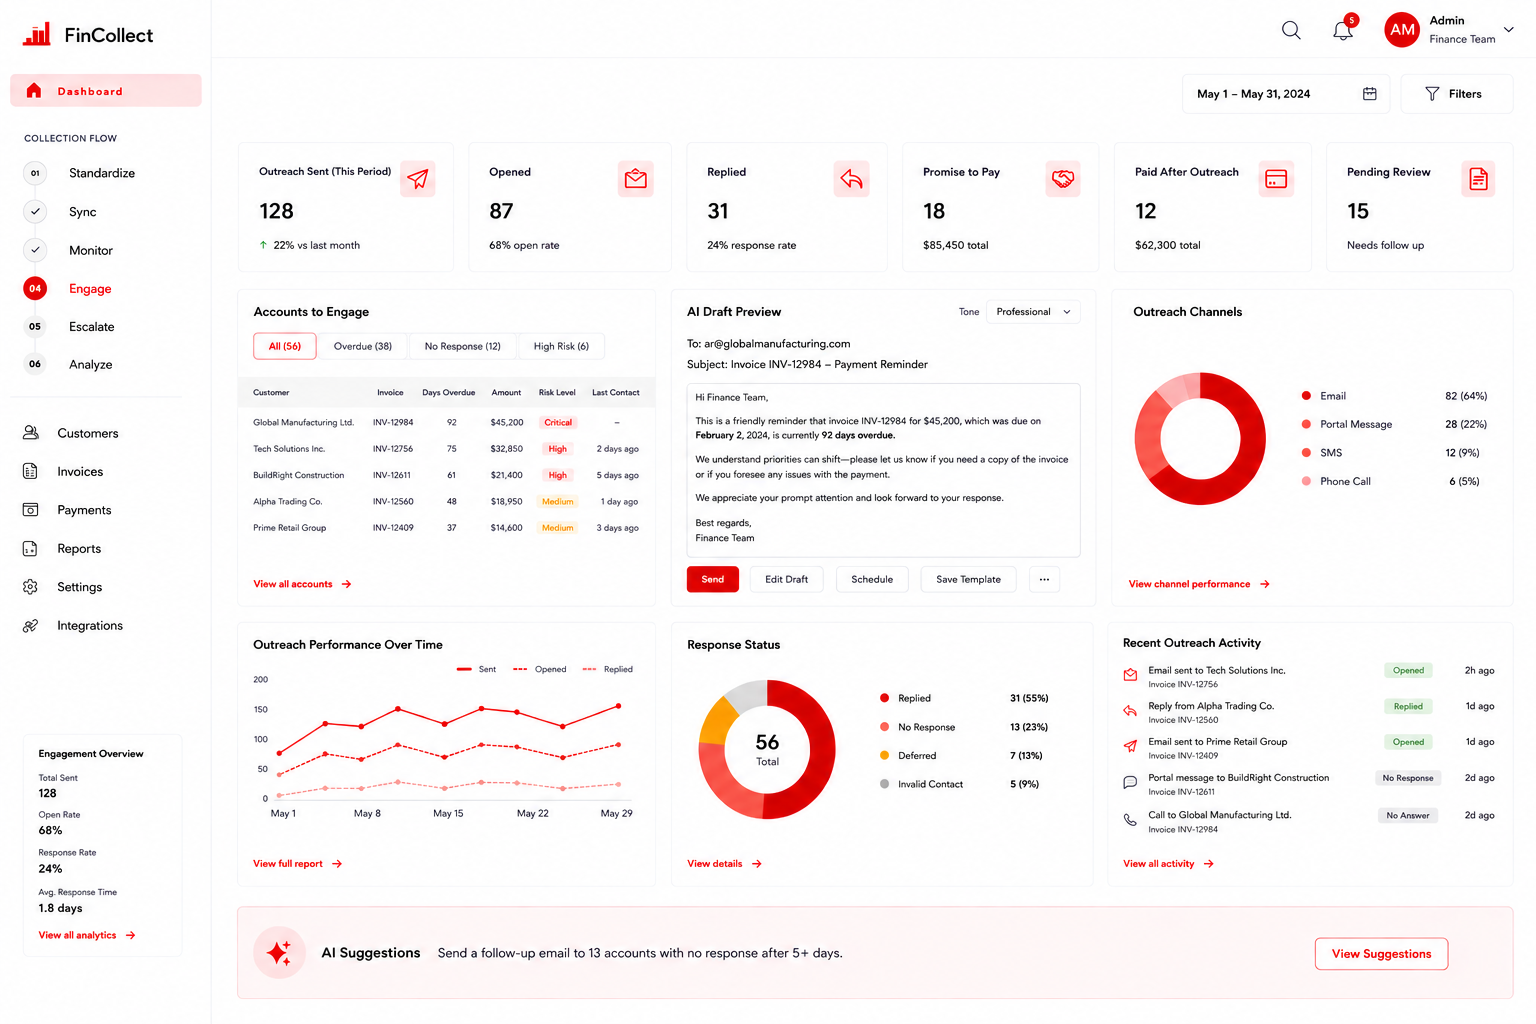Click document icon in Pending Review card
Viewport: 1536px width, 1024px height.
(1478, 179)
